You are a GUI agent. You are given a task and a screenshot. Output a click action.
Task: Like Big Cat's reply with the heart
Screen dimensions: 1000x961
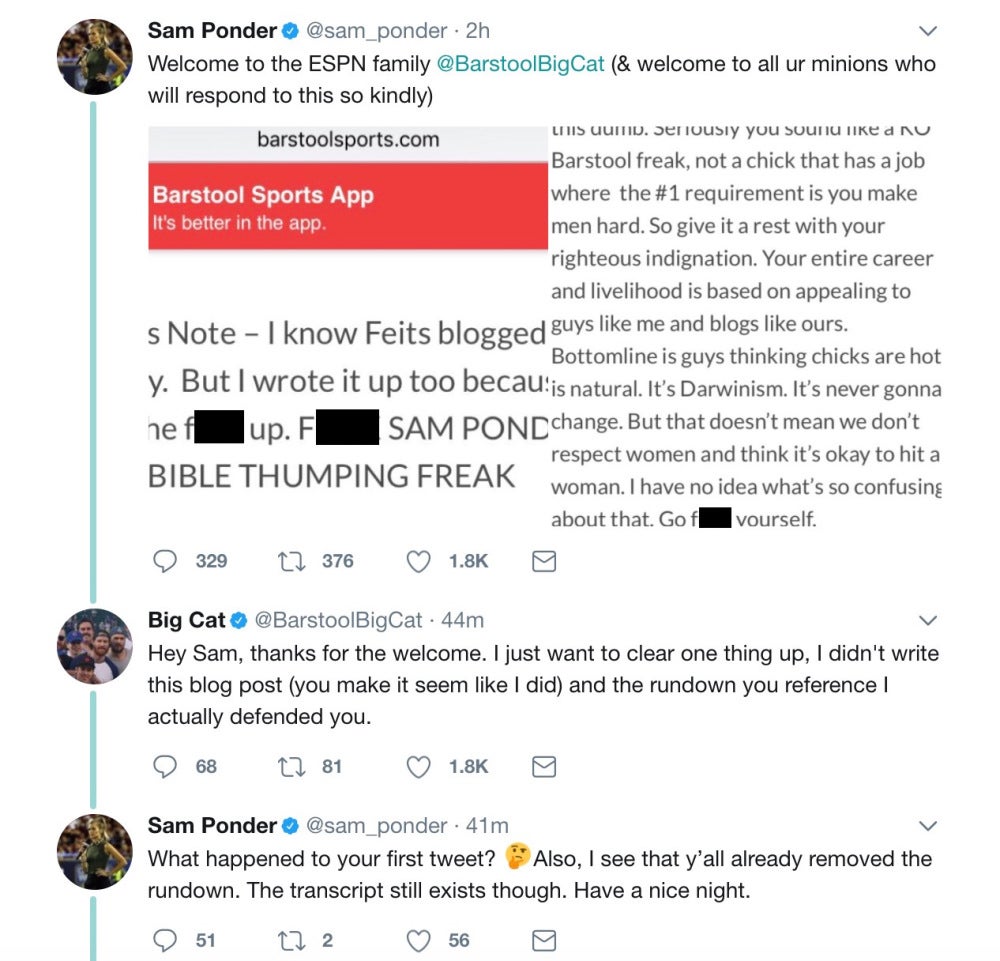point(418,766)
